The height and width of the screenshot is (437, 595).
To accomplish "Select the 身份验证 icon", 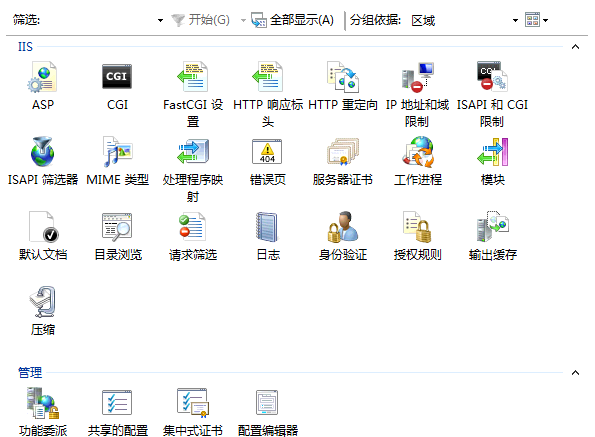I will click(343, 227).
